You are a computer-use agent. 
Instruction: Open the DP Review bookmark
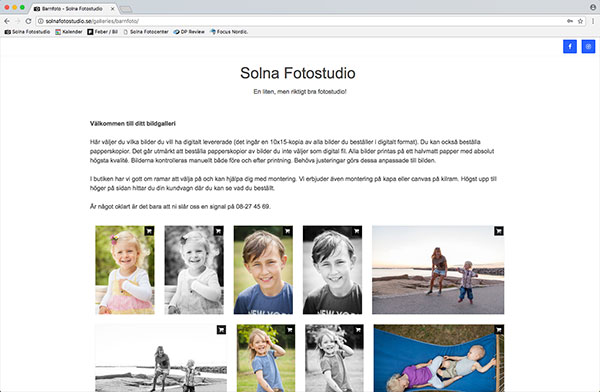189,32
